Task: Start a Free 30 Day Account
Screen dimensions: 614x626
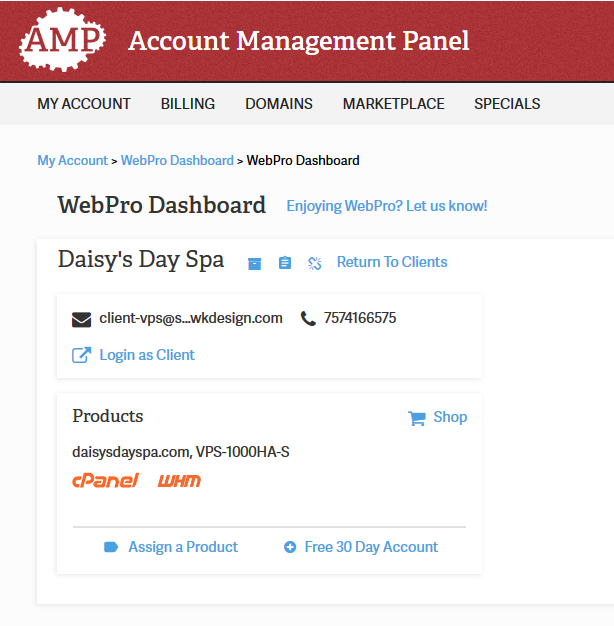Action: tap(371, 547)
